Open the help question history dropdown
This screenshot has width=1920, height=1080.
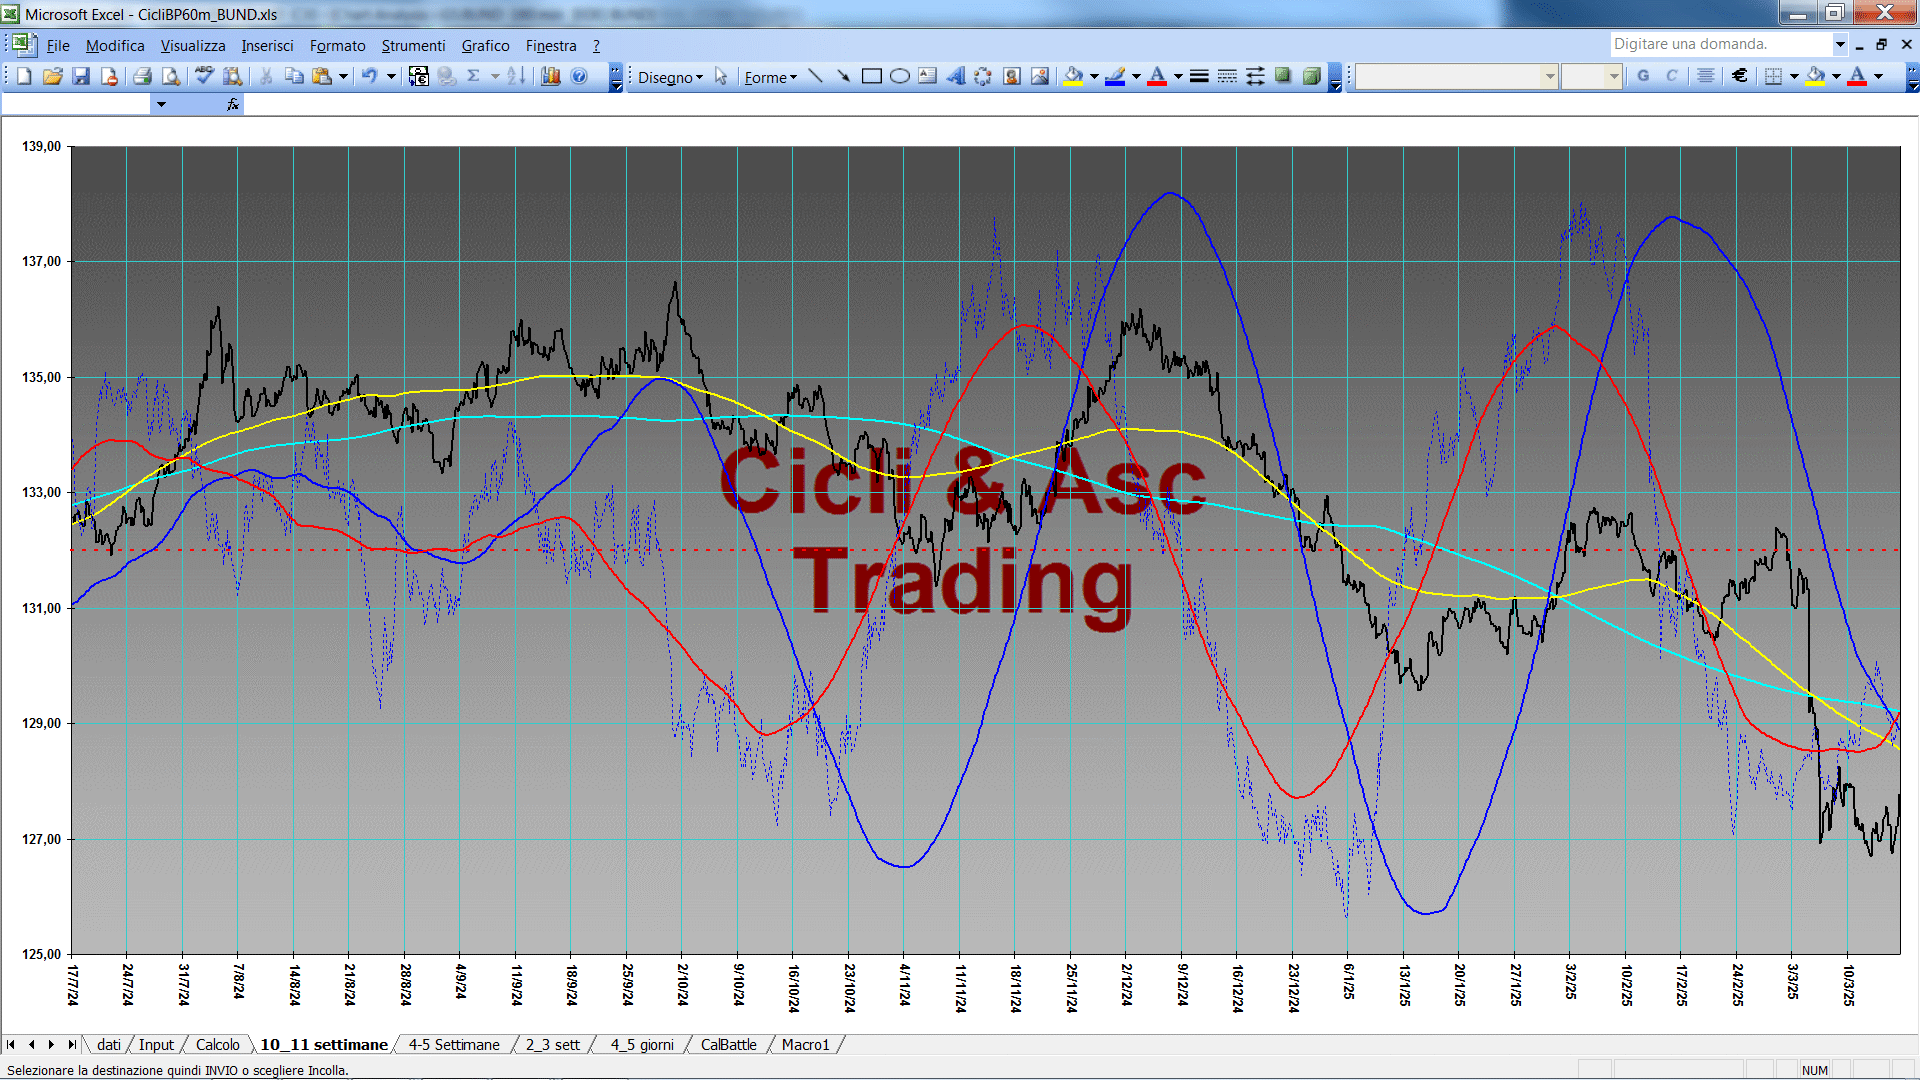point(1840,44)
